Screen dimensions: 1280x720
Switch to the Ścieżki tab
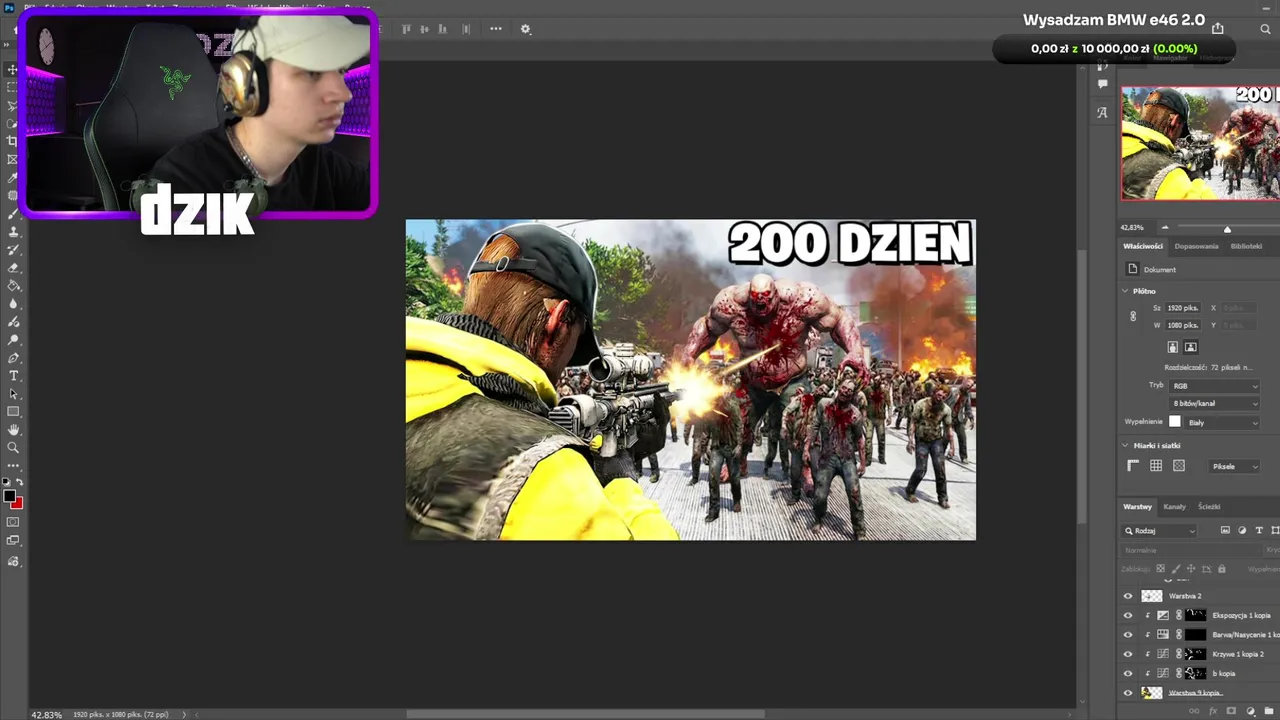(1209, 507)
